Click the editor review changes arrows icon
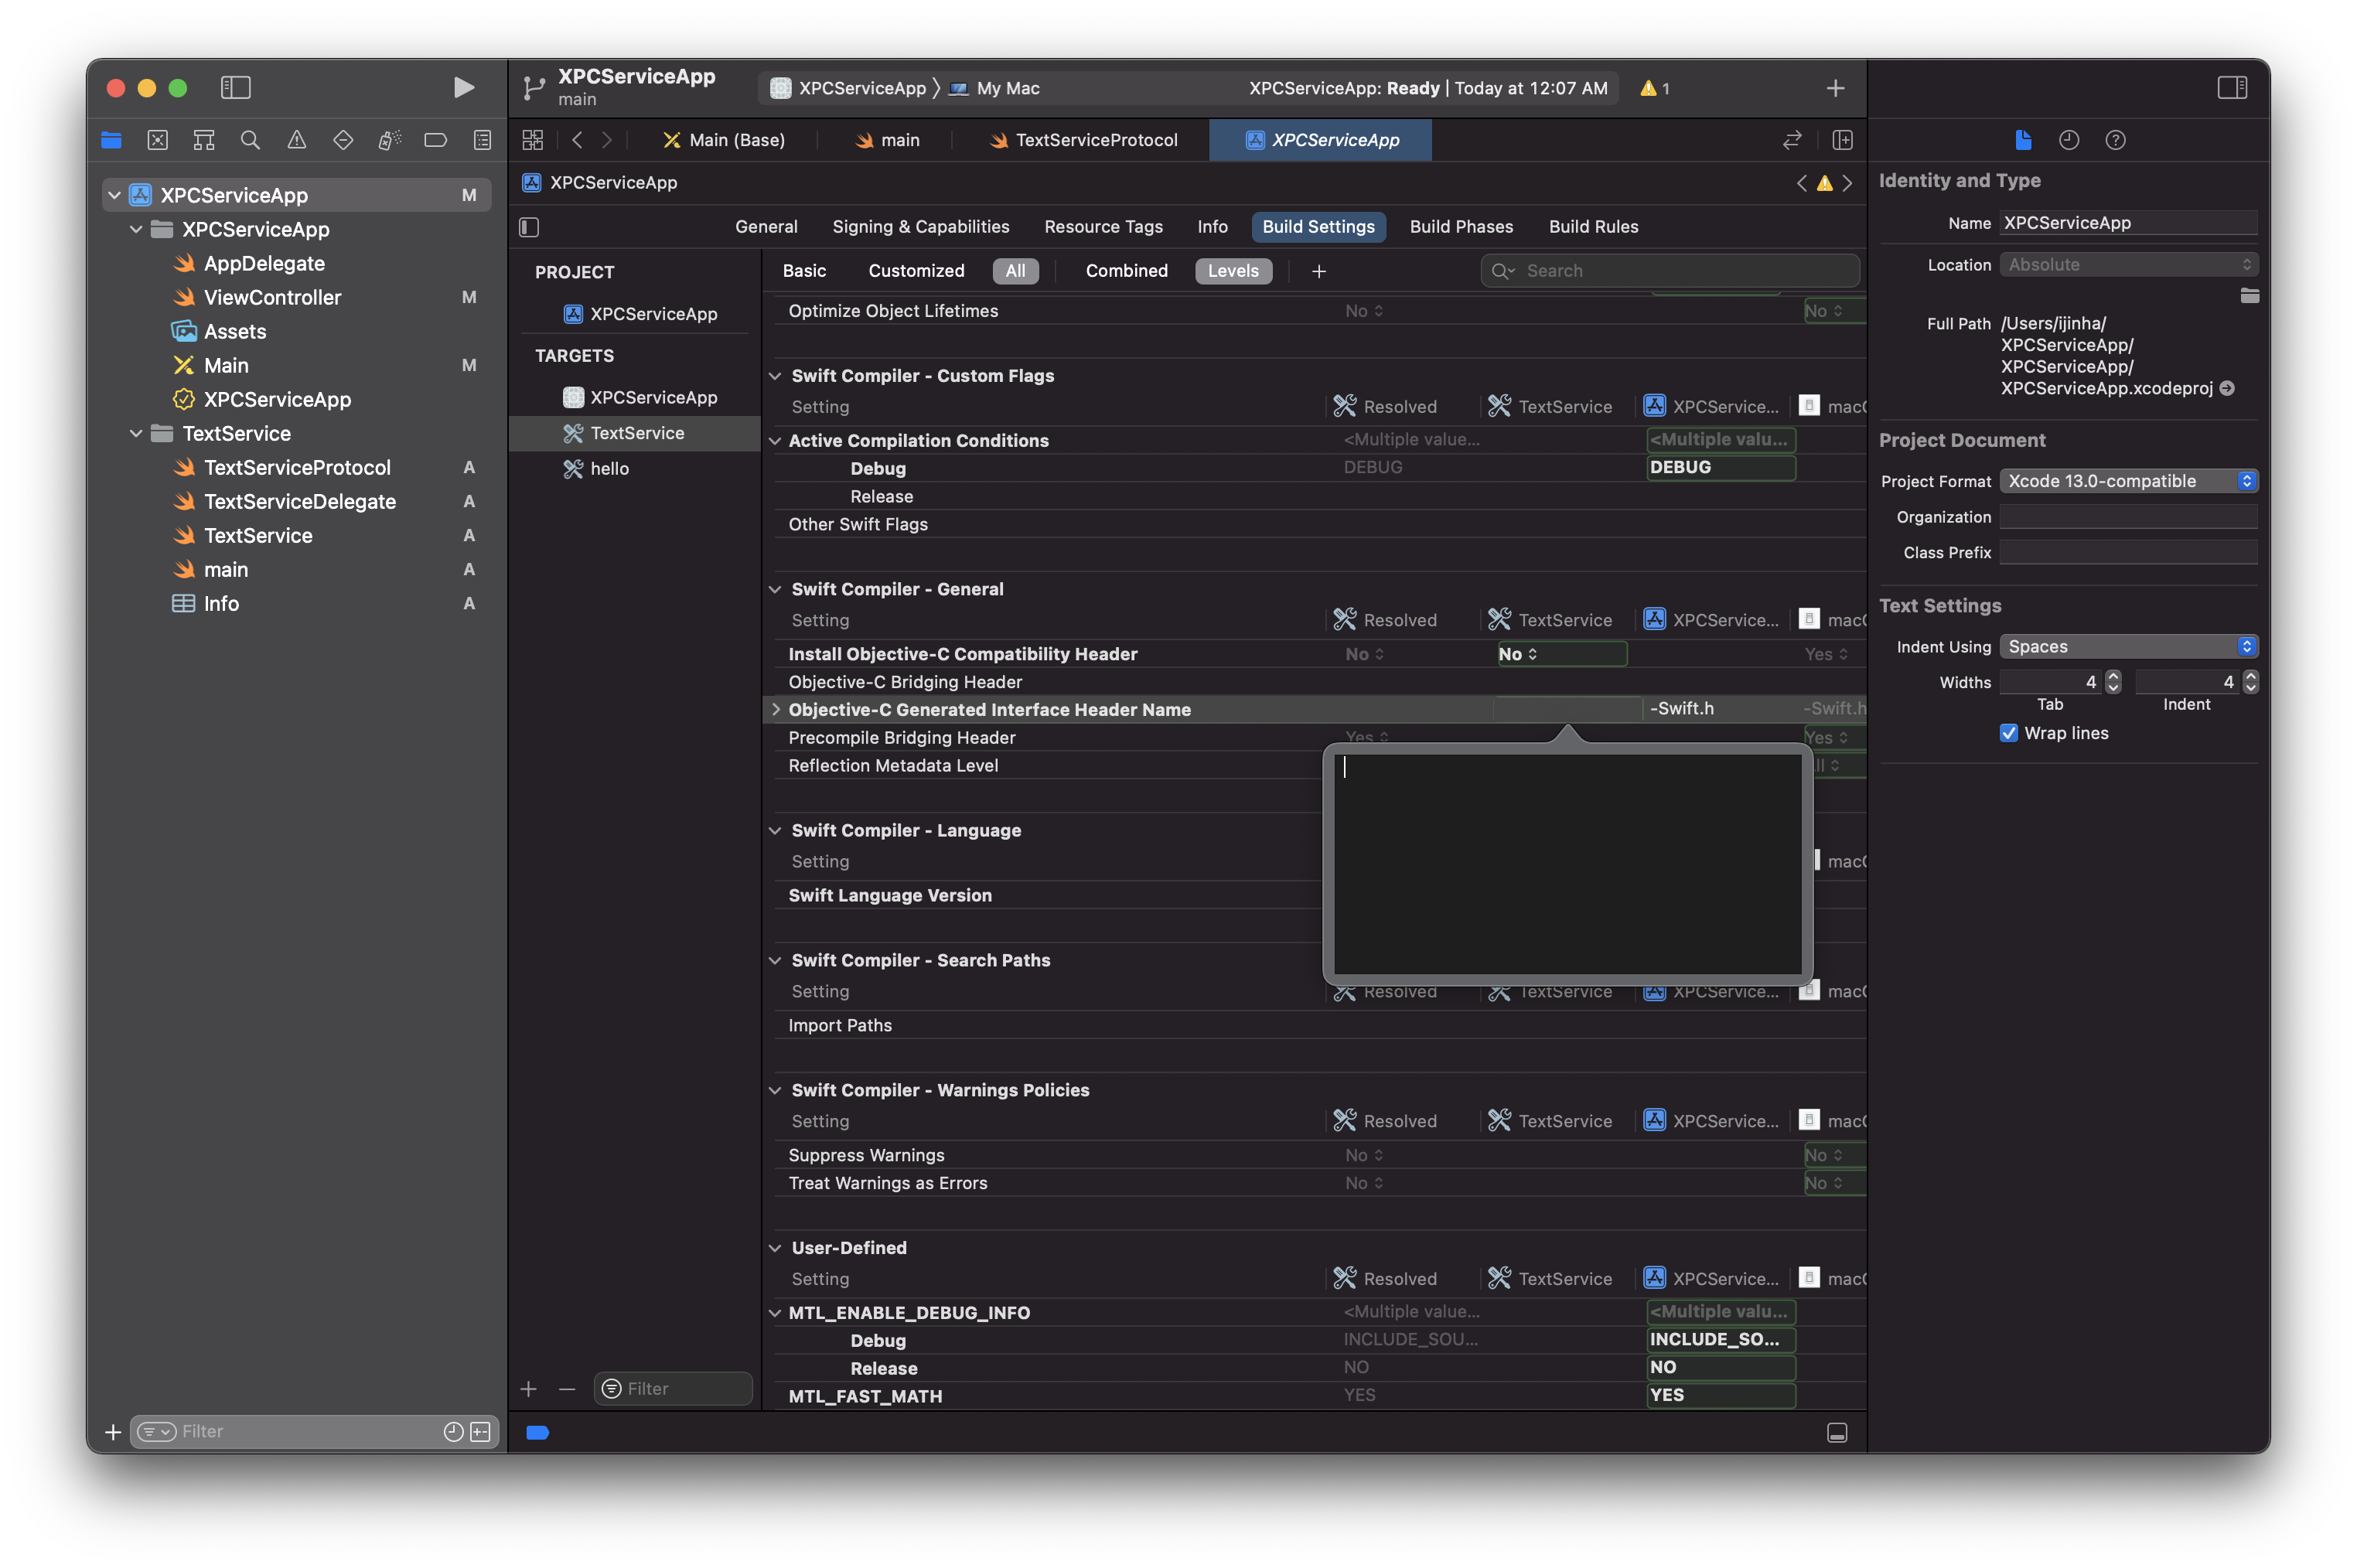Image resolution: width=2357 pixels, height=1568 pixels. [1792, 140]
